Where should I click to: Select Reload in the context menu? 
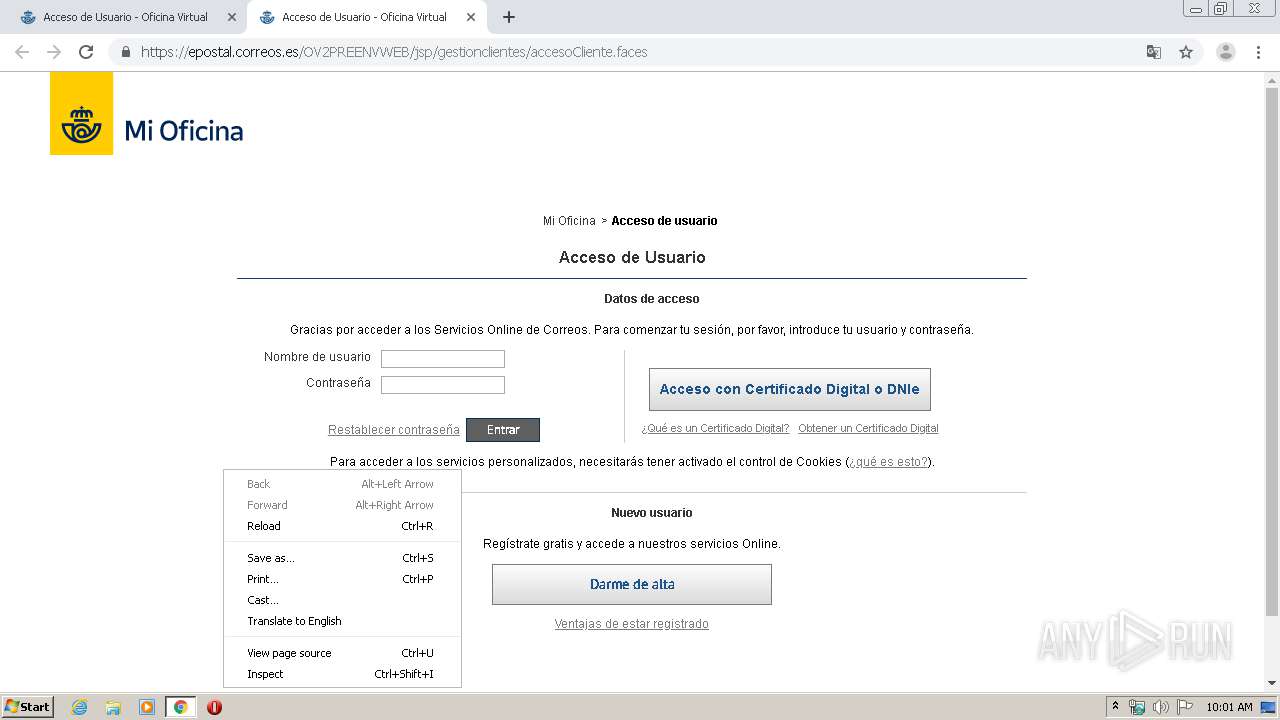342,526
